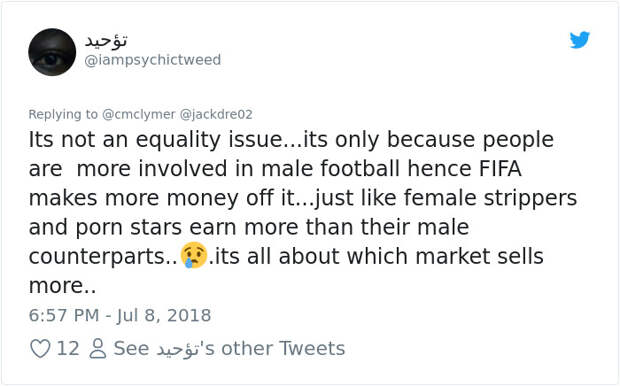This screenshot has width=620, height=386.
Task: Click the phrase "Its not an equality issue"
Action: click(155, 139)
